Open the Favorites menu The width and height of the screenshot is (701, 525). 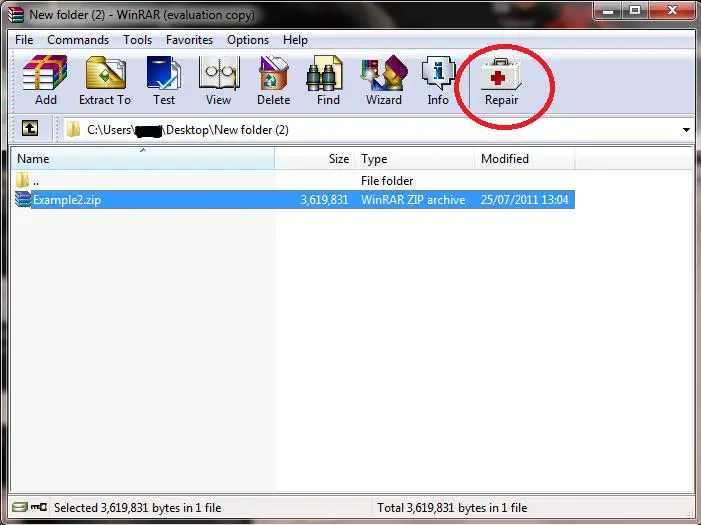point(189,40)
